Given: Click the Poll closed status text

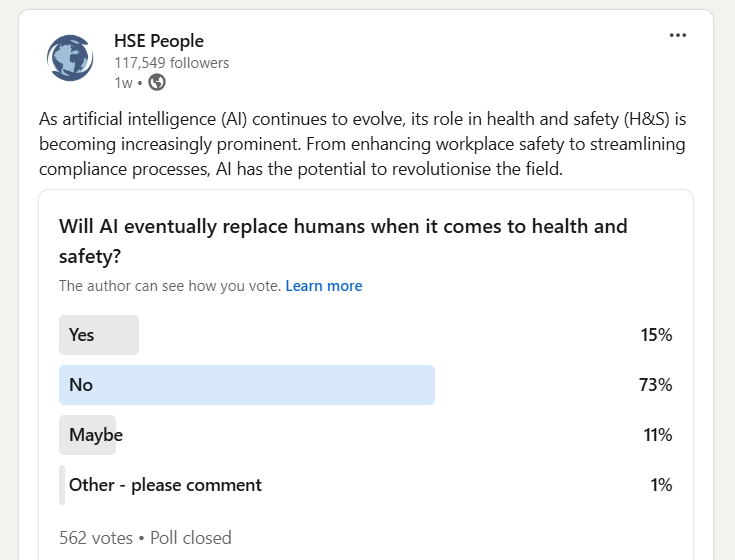Looking at the screenshot, I should coord(191,538).
